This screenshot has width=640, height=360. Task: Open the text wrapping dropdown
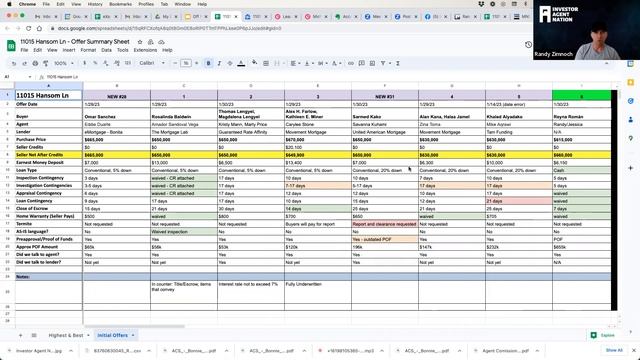point(322,63)
